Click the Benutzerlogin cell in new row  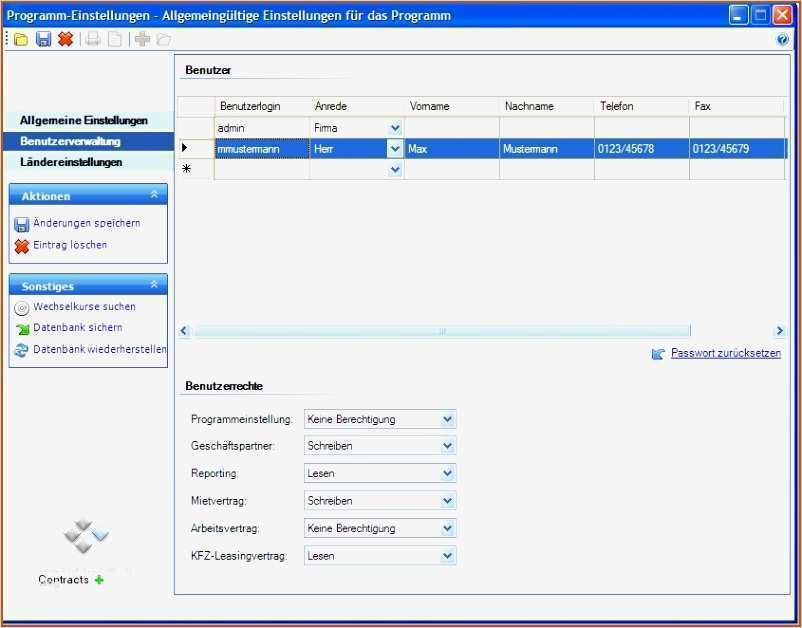tap(261, 170)
